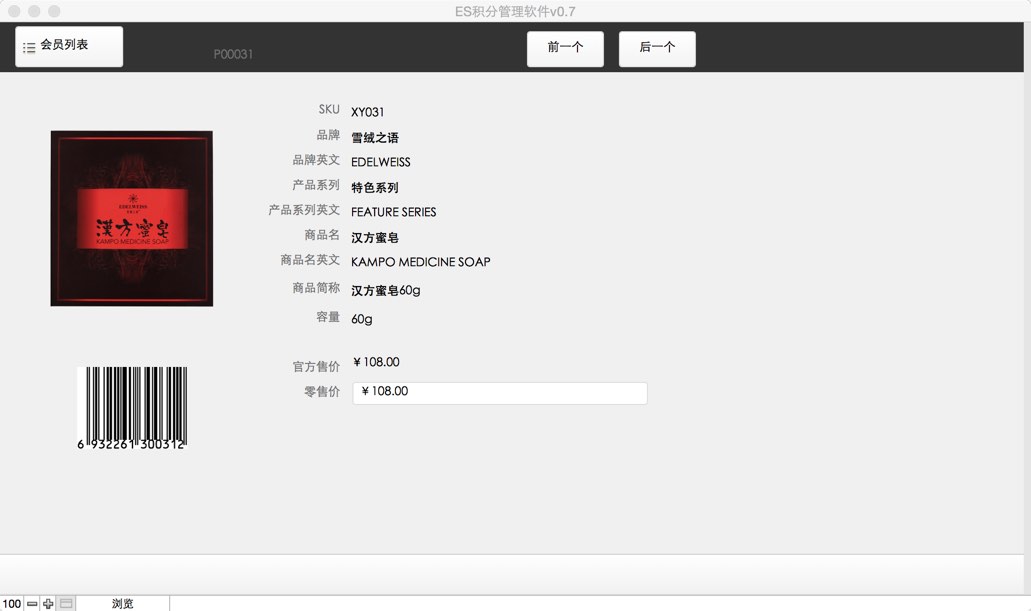Image resolution: width=1031 pixels, height=611 pixels.
Task: Click the 产品系列英文 label
Action: click(304, 210)
